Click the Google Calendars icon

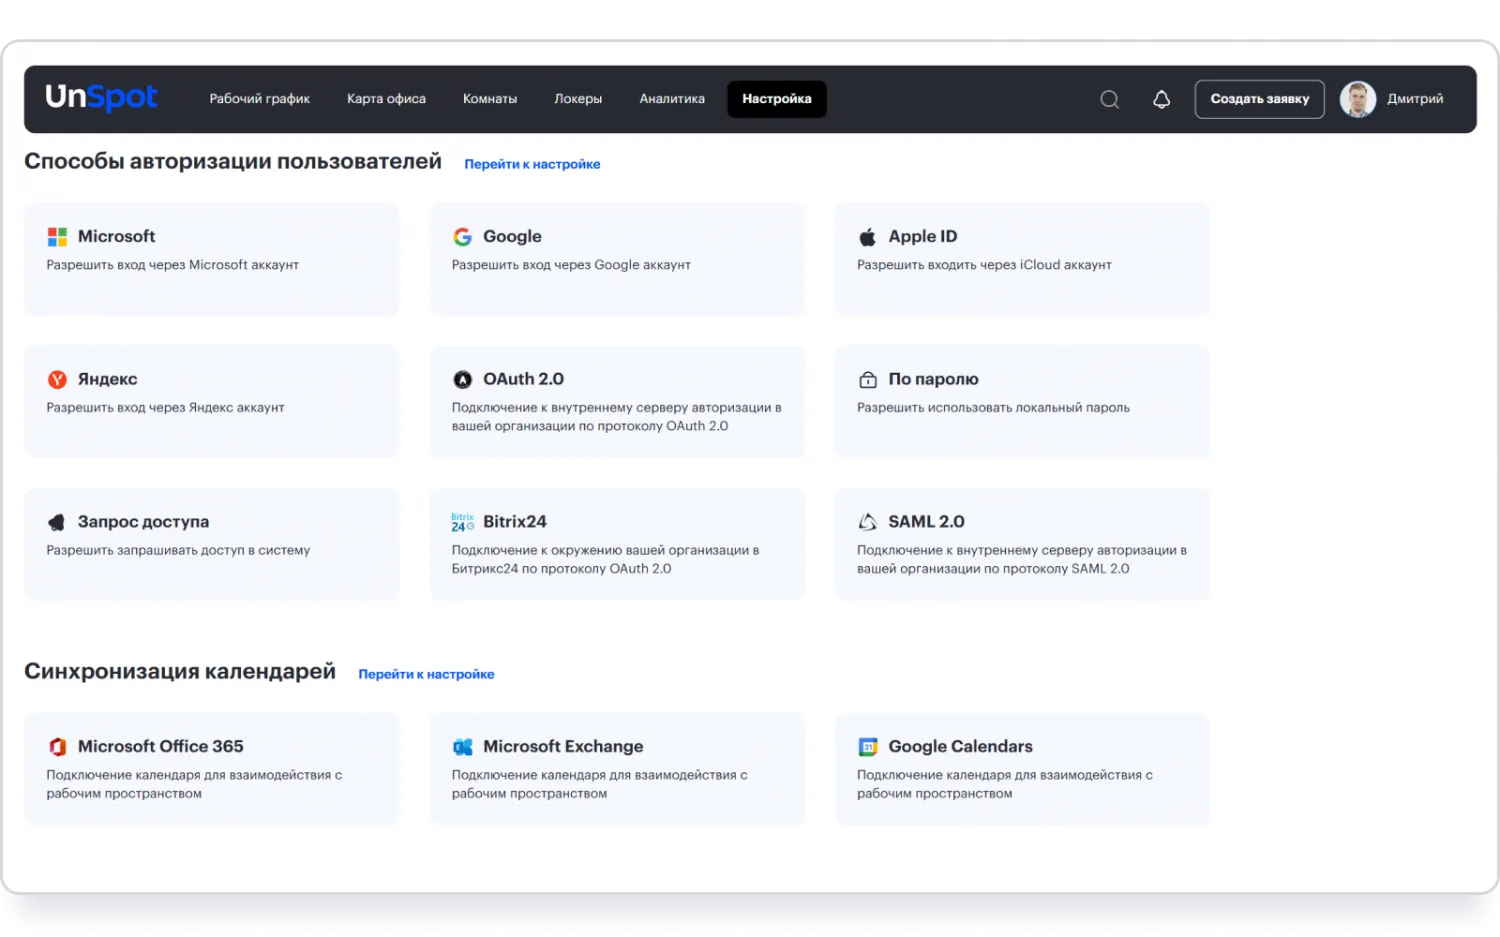pos(867,747)
